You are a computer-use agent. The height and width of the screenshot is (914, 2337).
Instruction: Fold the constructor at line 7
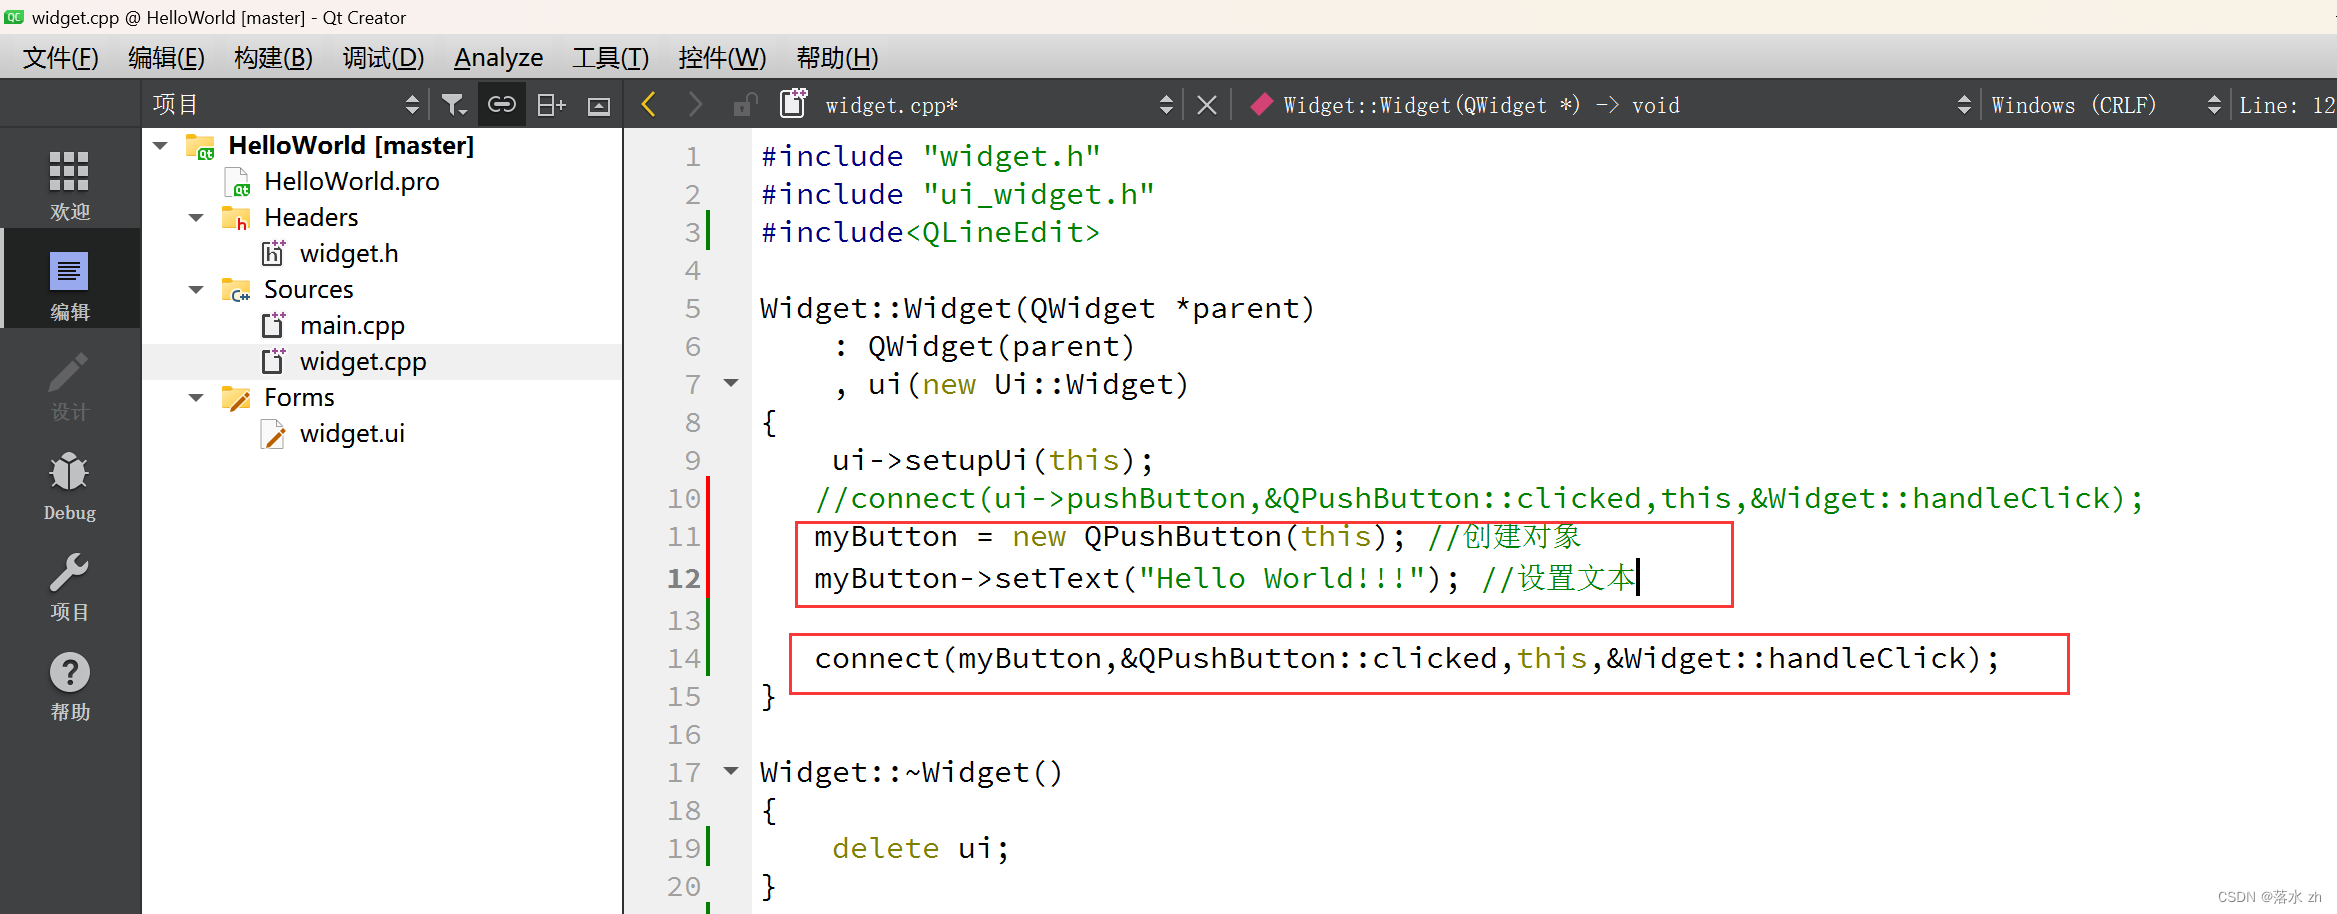(731, 383)
